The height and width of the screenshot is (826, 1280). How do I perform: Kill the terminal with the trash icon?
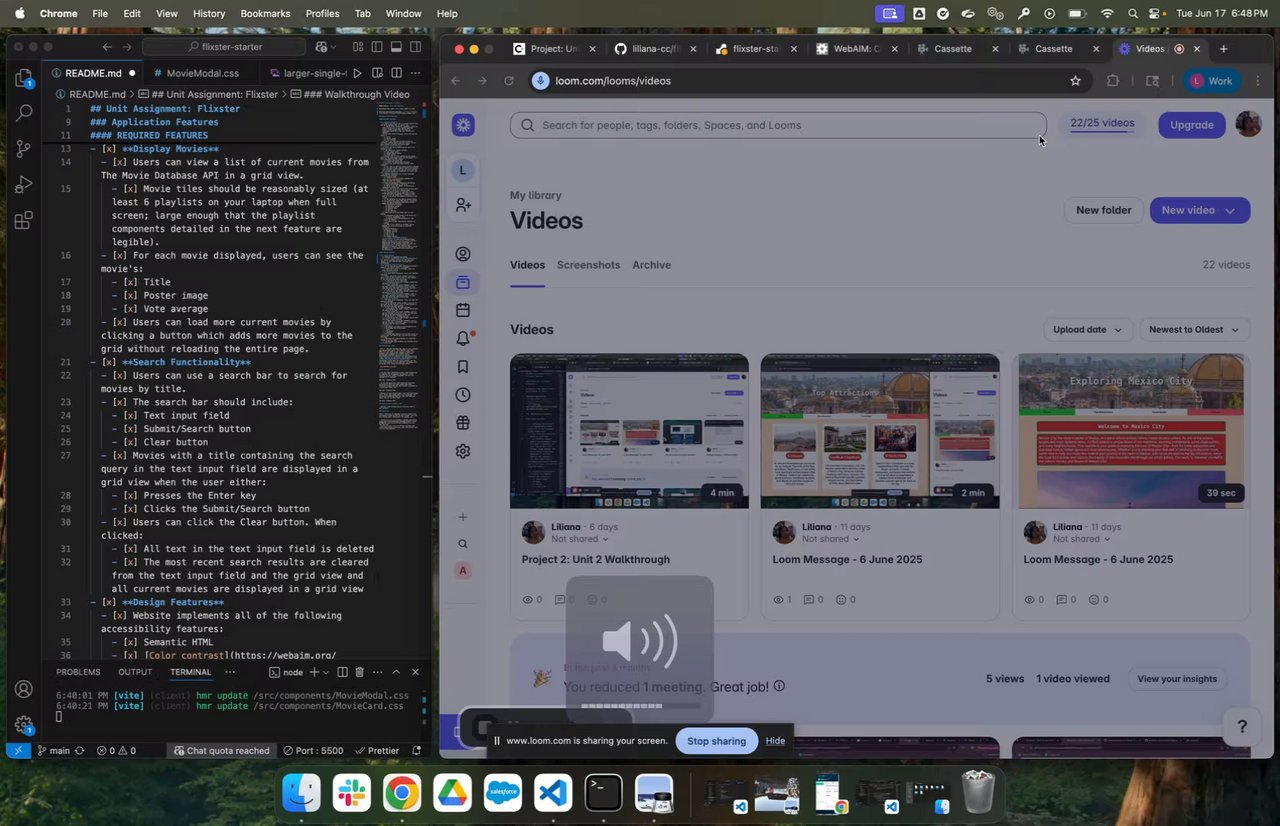pos(360,672)
